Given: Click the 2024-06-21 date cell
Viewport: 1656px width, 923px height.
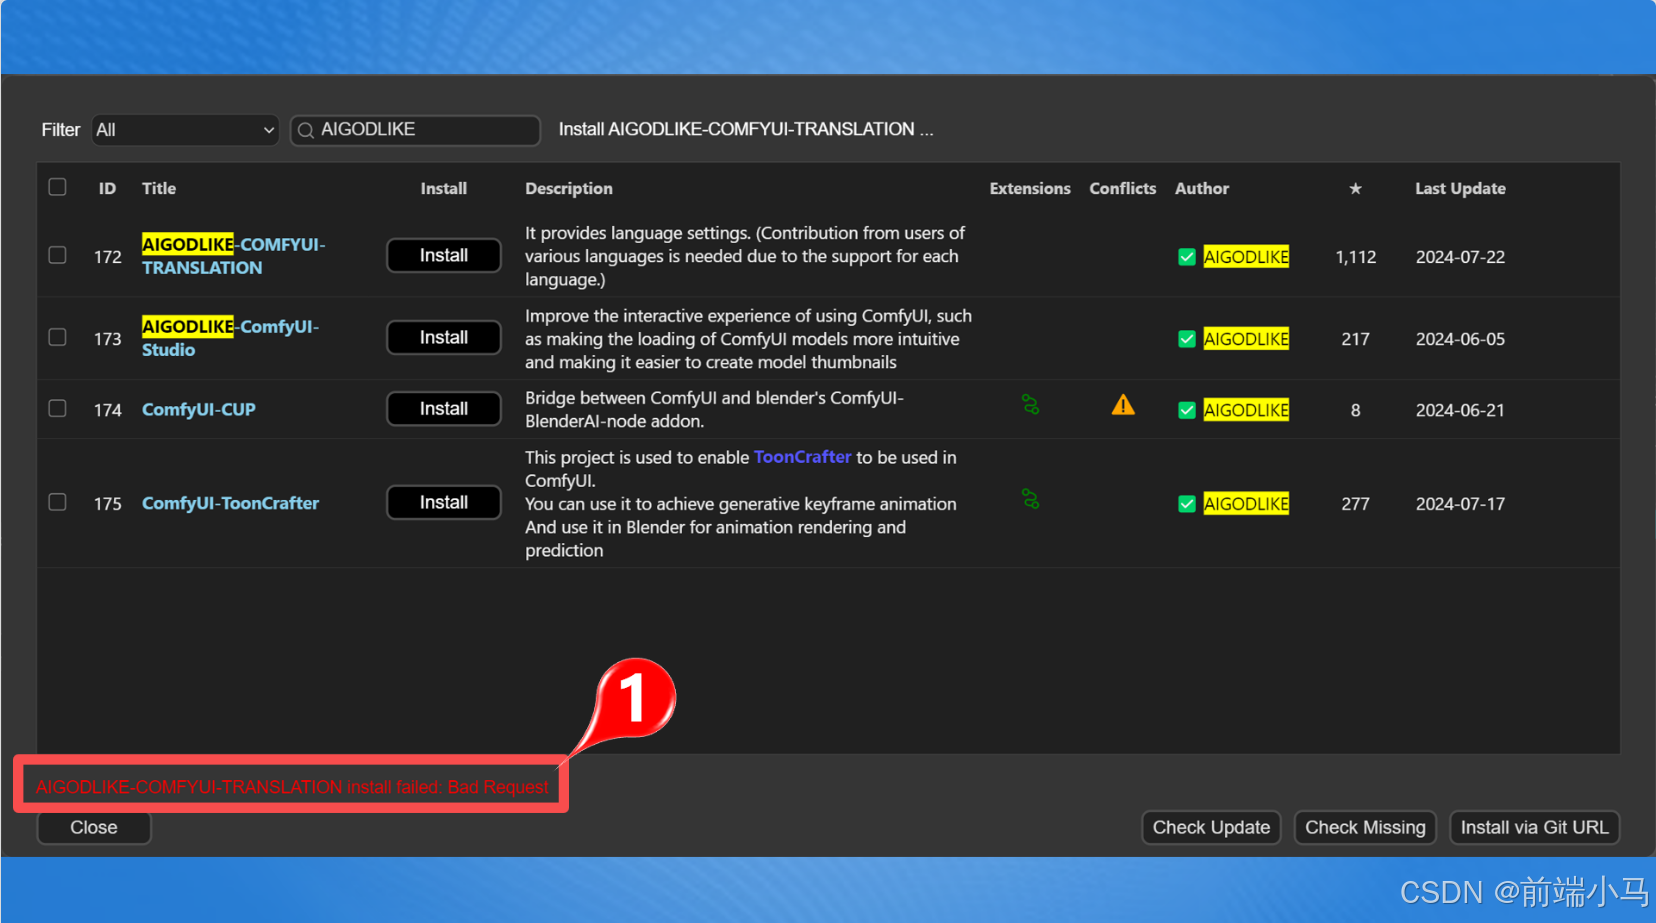Looking at the screenshot, I should (x=1460, y=410).
